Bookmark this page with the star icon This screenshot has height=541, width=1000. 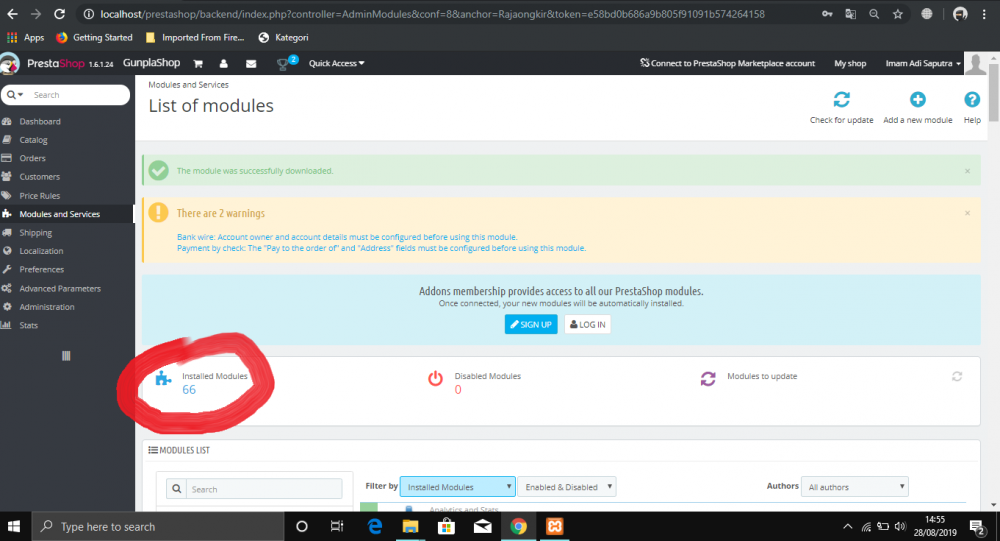coord(897,14)
